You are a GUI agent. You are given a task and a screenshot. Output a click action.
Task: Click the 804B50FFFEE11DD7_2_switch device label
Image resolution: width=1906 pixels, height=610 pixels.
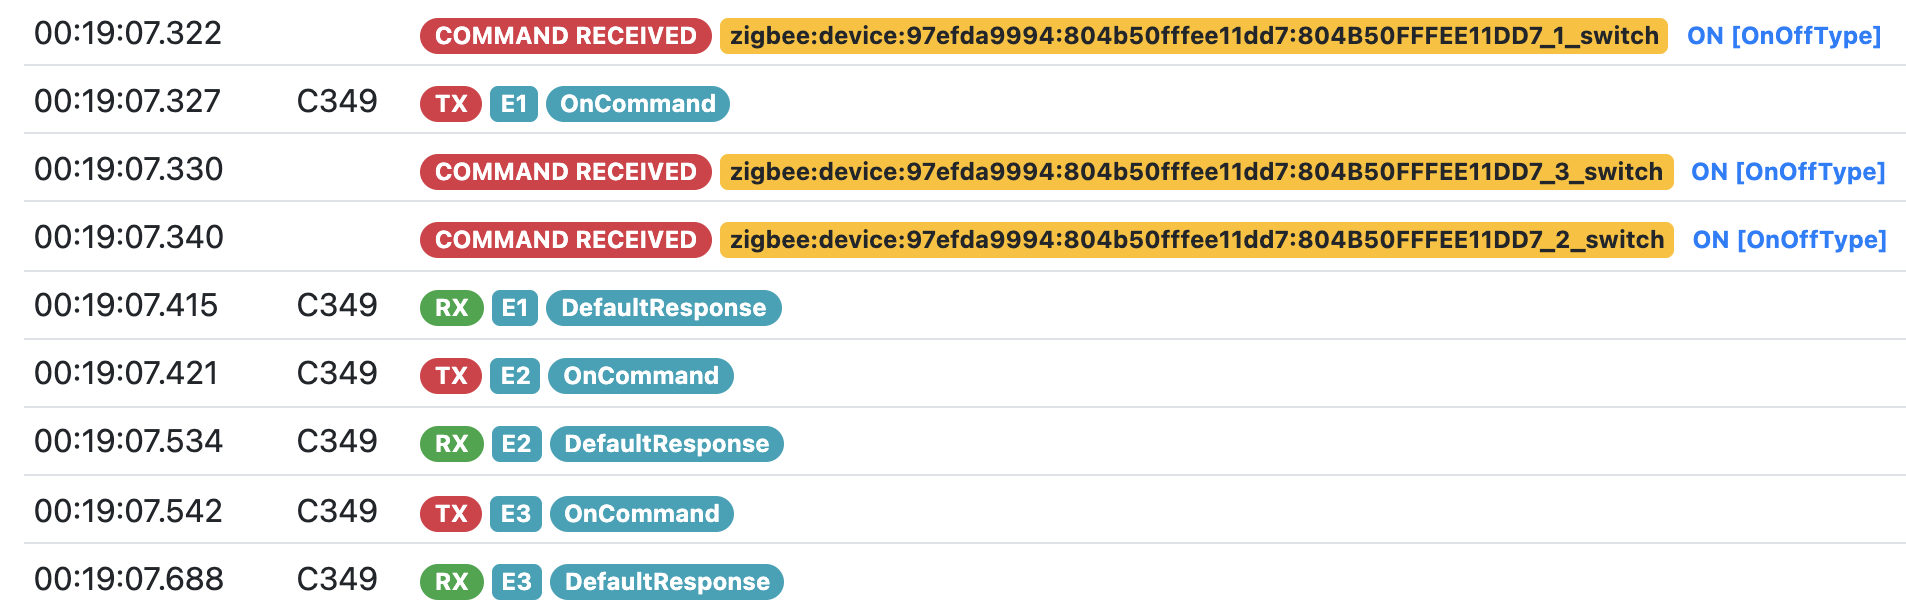(1196, 240)
